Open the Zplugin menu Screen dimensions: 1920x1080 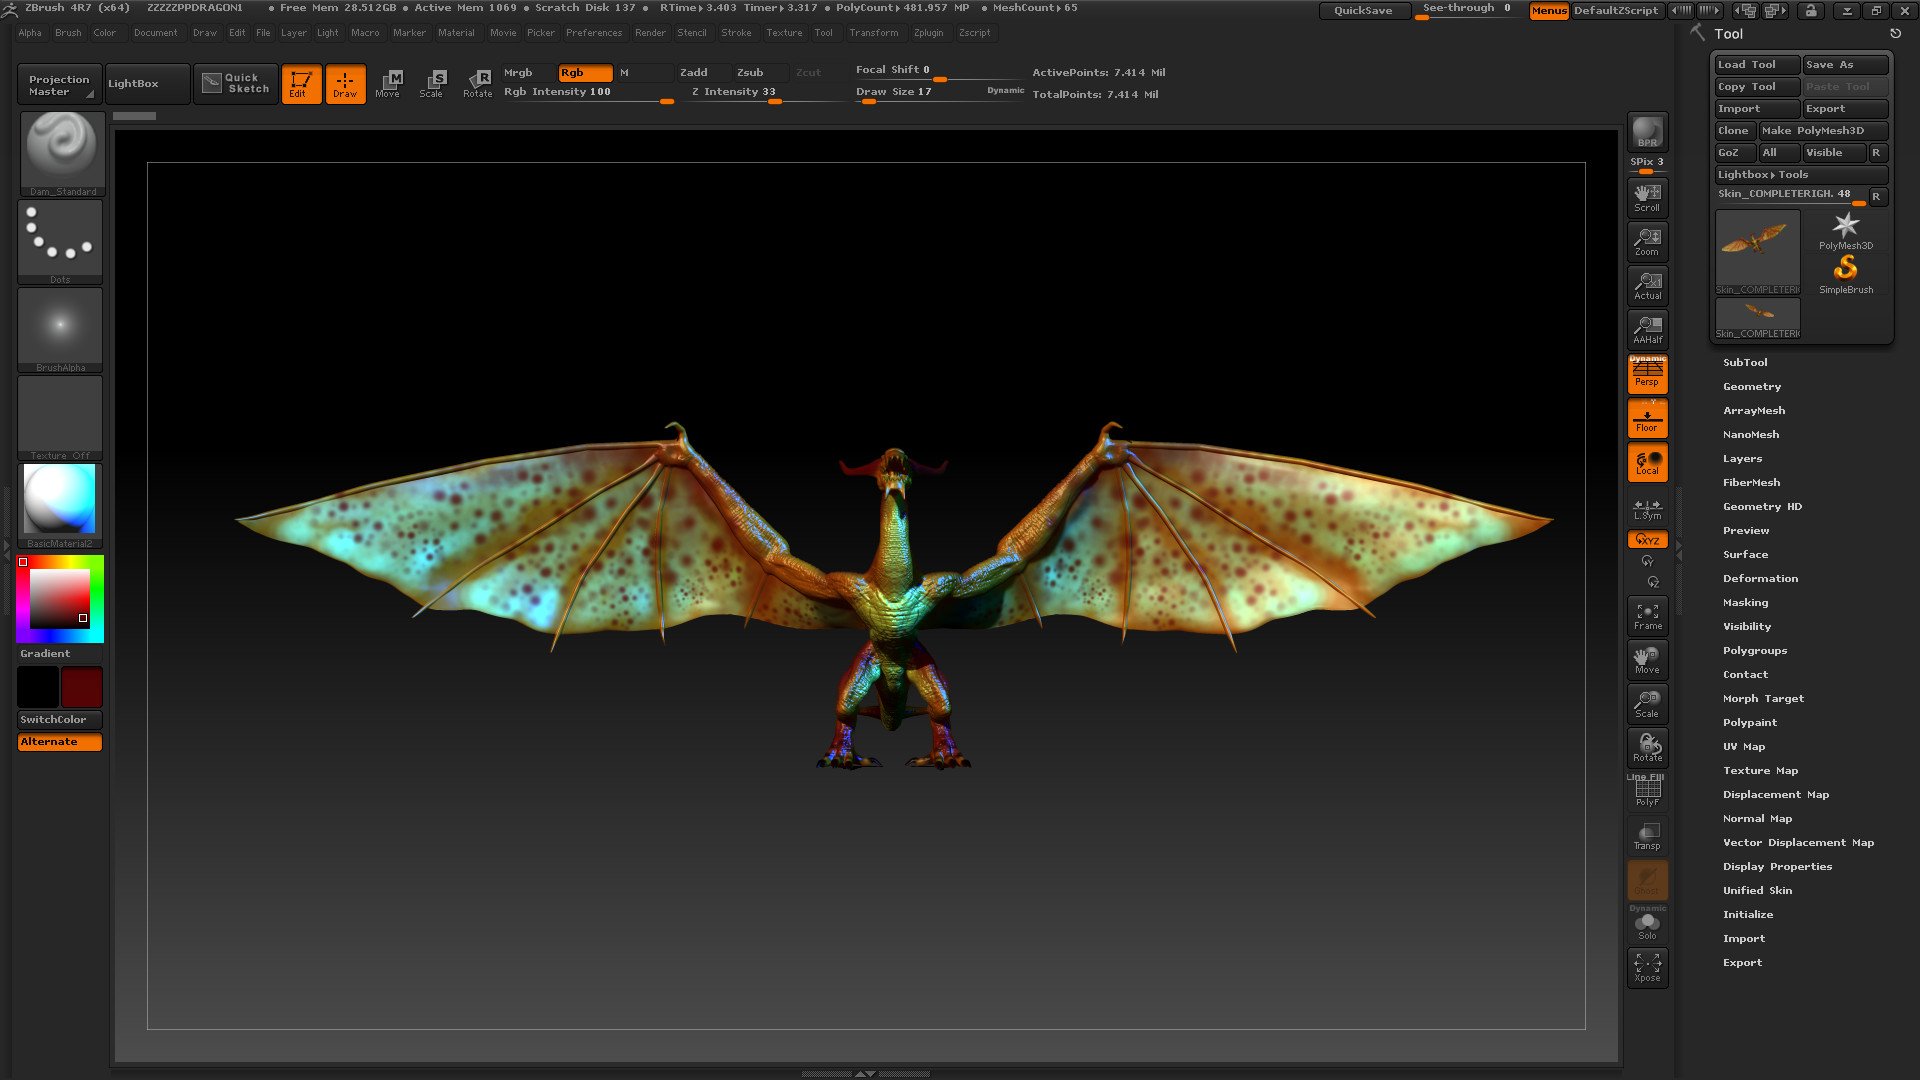pos(927,33)
